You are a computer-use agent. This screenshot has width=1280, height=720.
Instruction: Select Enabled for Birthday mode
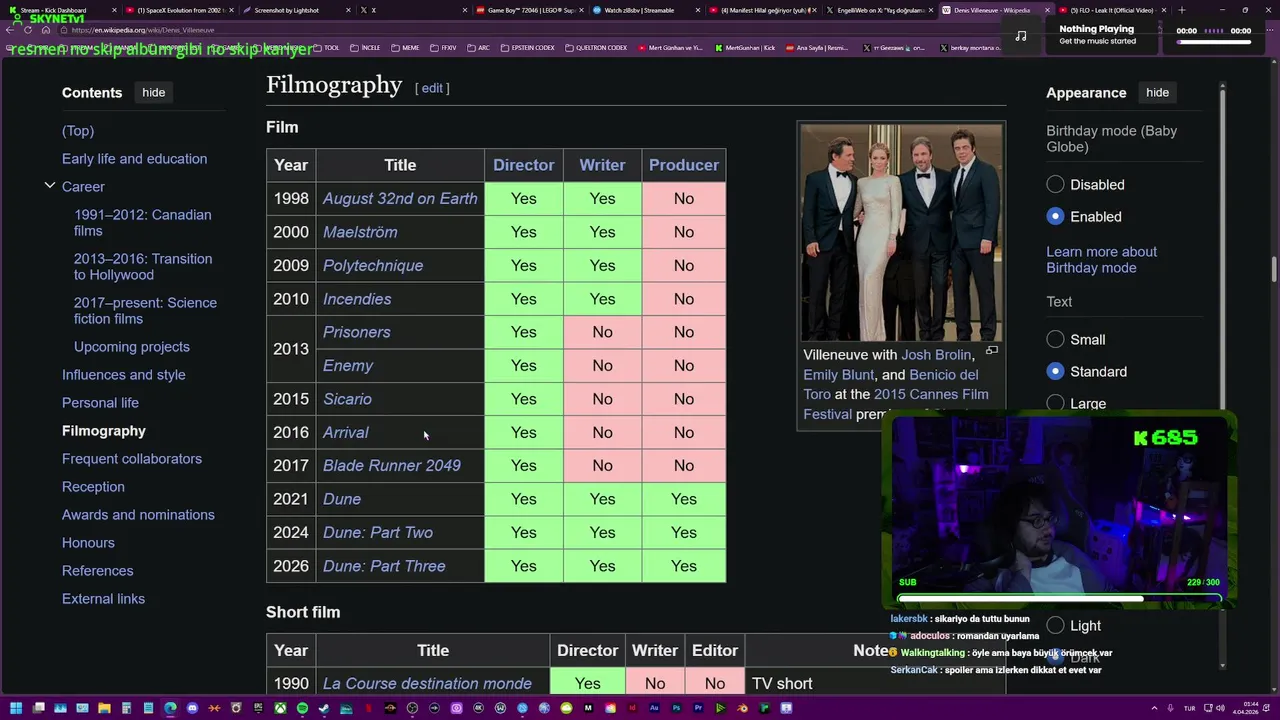click(1055, 216)
